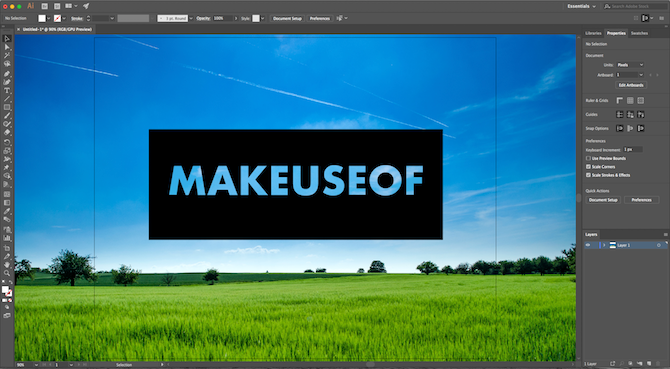The height and width of the screenshot is (369, 670).
Task: Click the Create New Layer icon
Action: click(648, 363)
